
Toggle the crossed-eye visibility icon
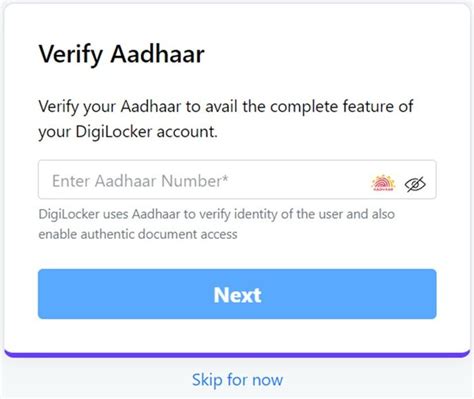click(415, 184)
